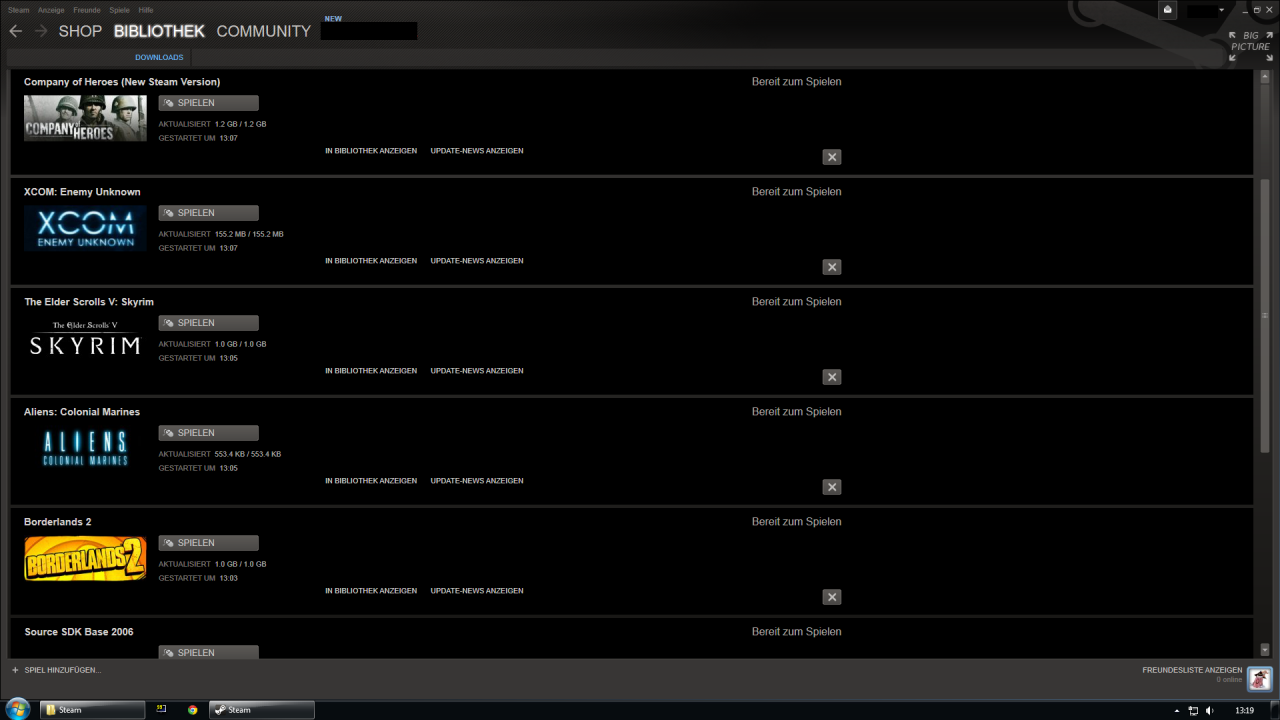Click the vertical scrollbar thumb

coord(1265,315)
